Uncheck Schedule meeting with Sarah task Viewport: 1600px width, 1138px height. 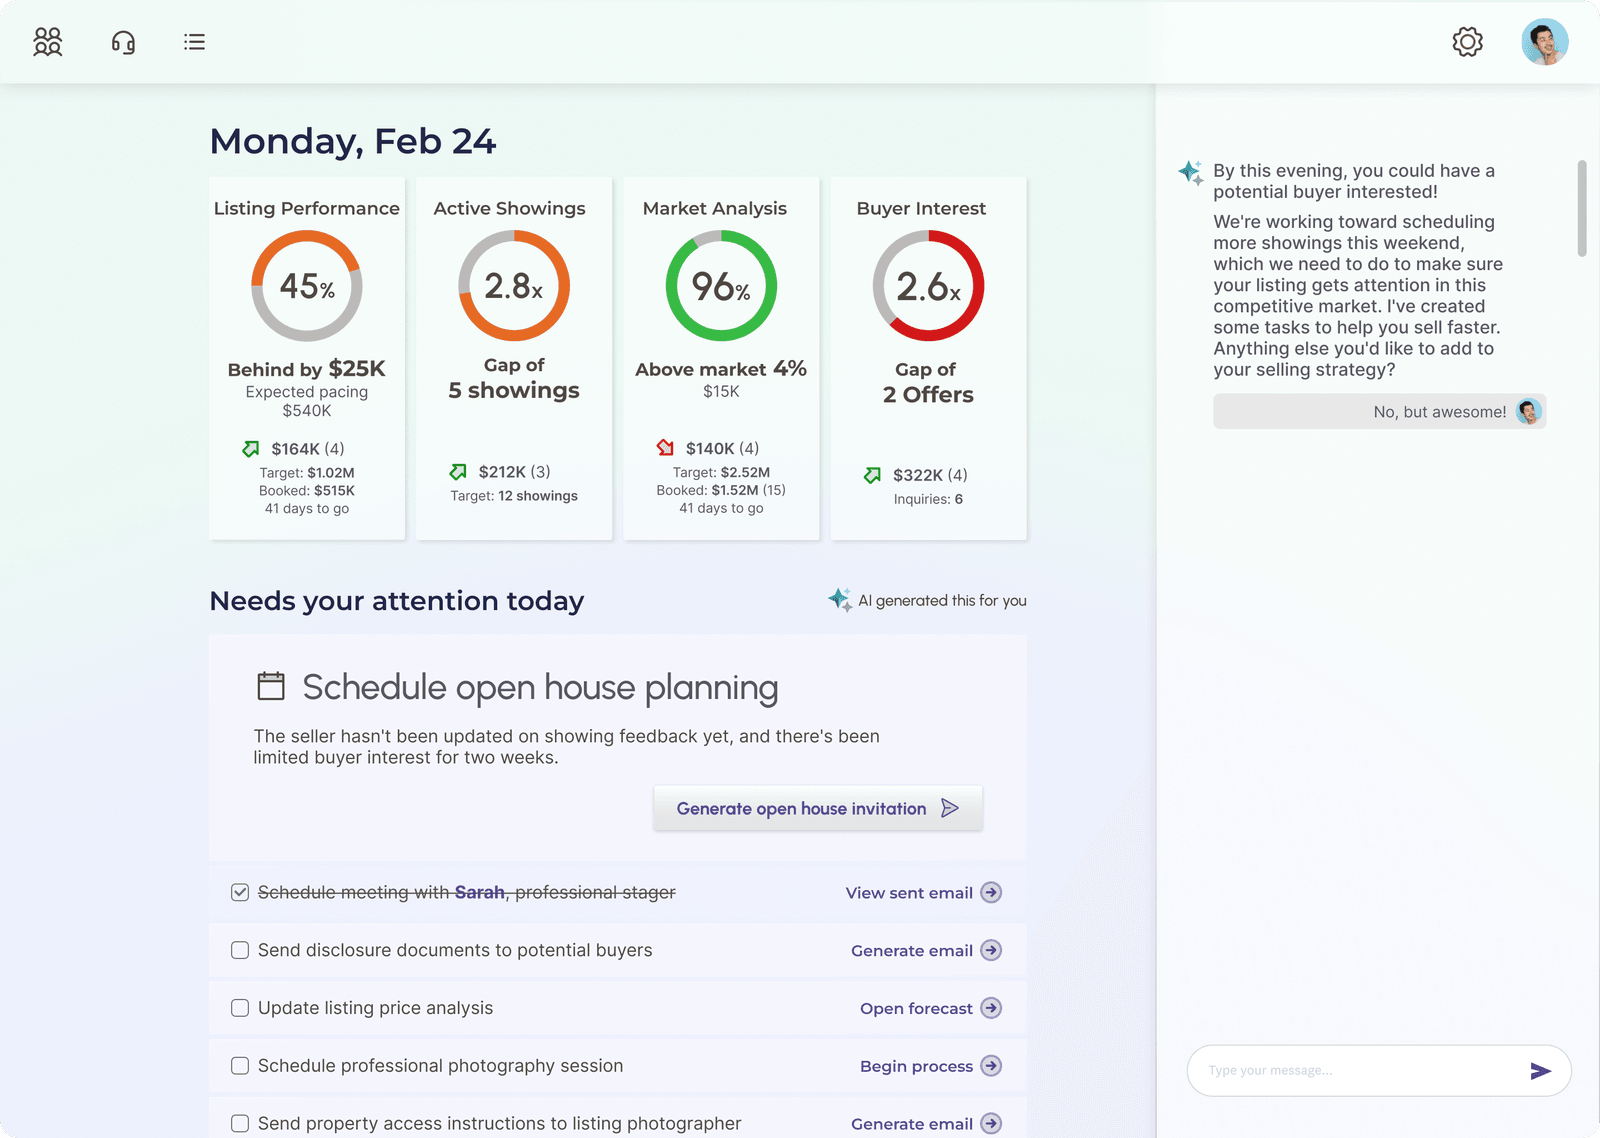pyautogui.click(x=240, y=892)
